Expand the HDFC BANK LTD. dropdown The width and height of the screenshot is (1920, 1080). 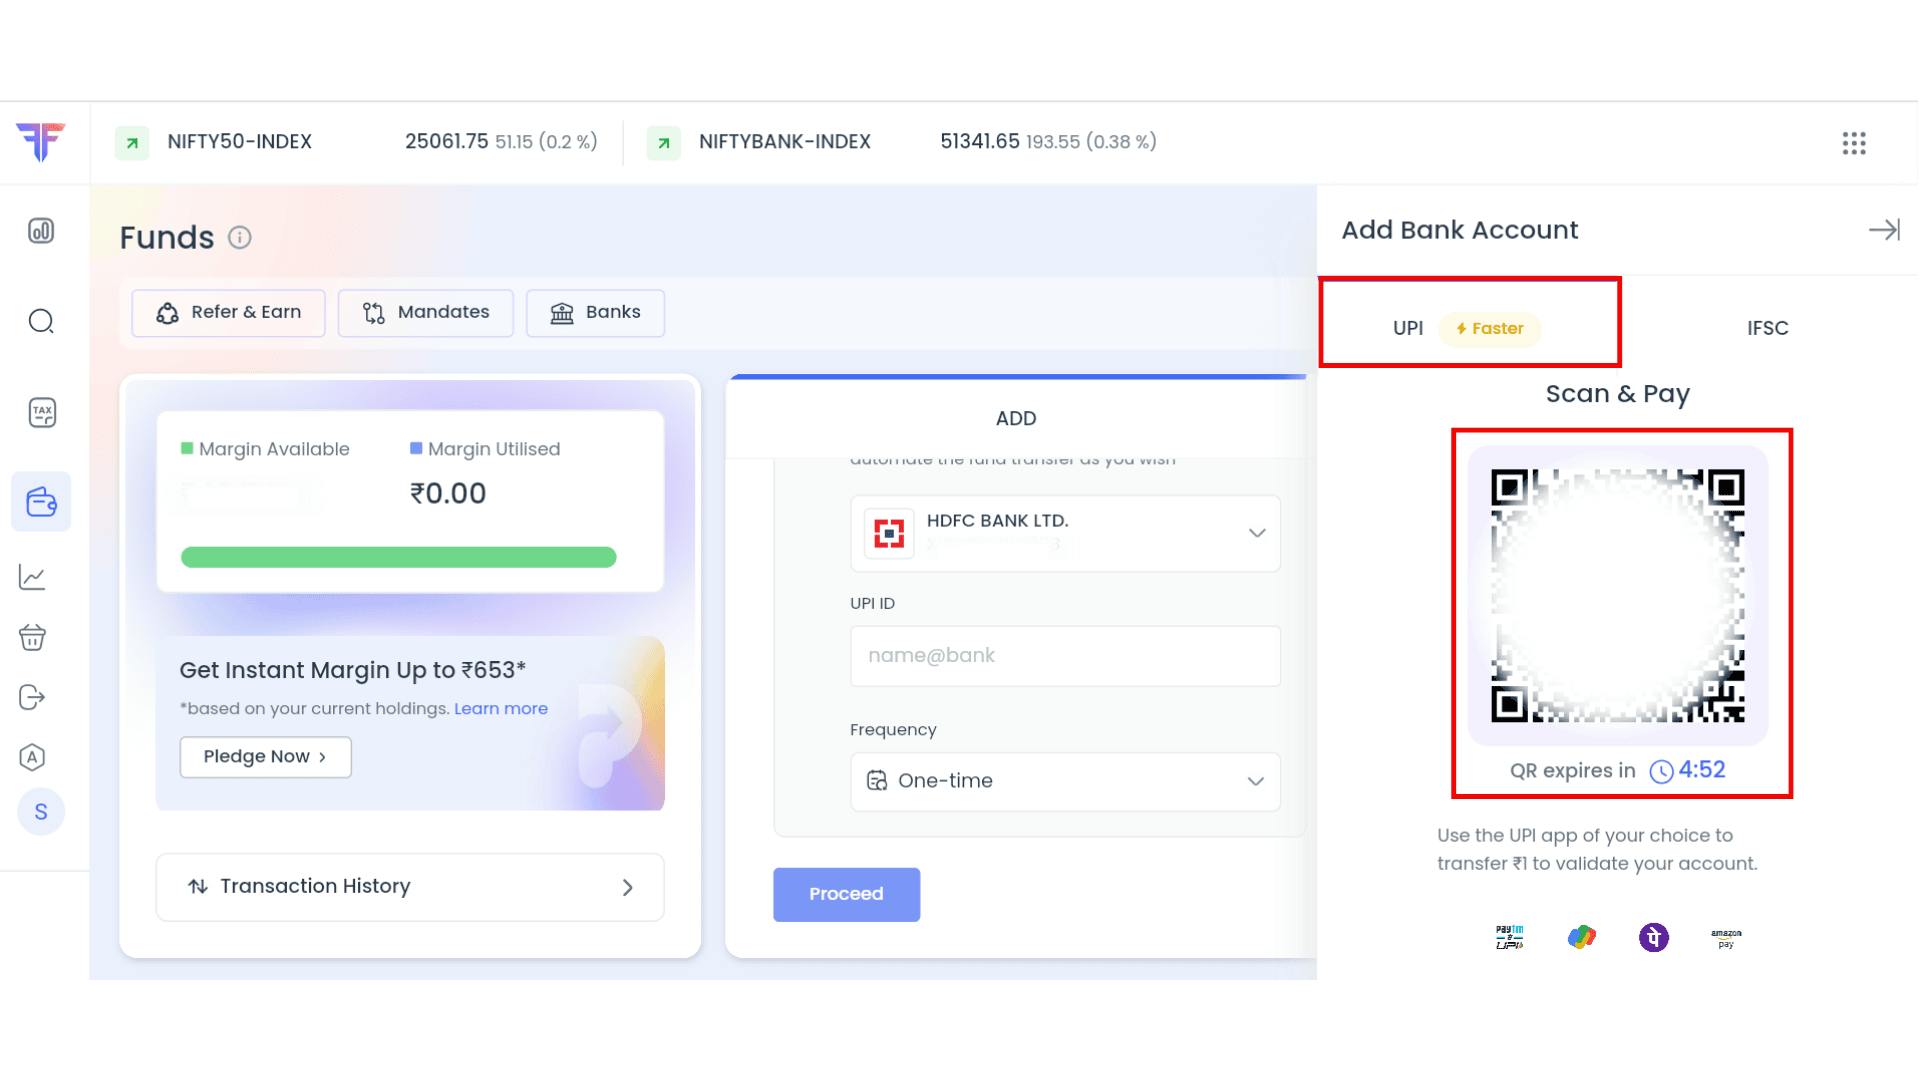pos(1257,533)
